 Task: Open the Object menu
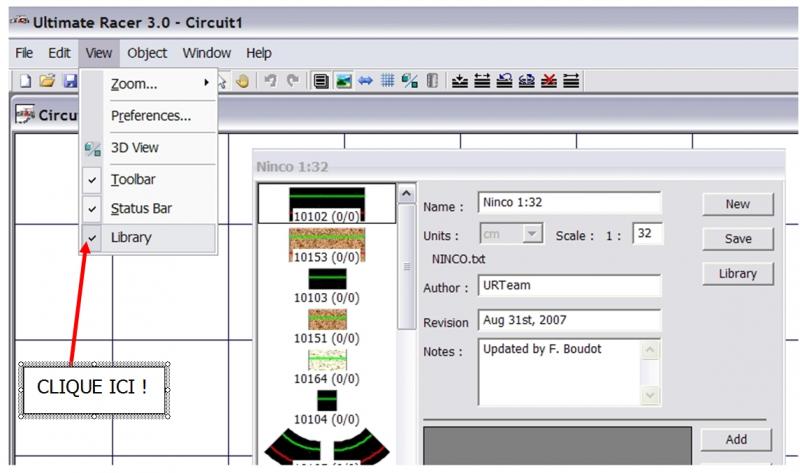pyautogui.click(x=147, y=53)
